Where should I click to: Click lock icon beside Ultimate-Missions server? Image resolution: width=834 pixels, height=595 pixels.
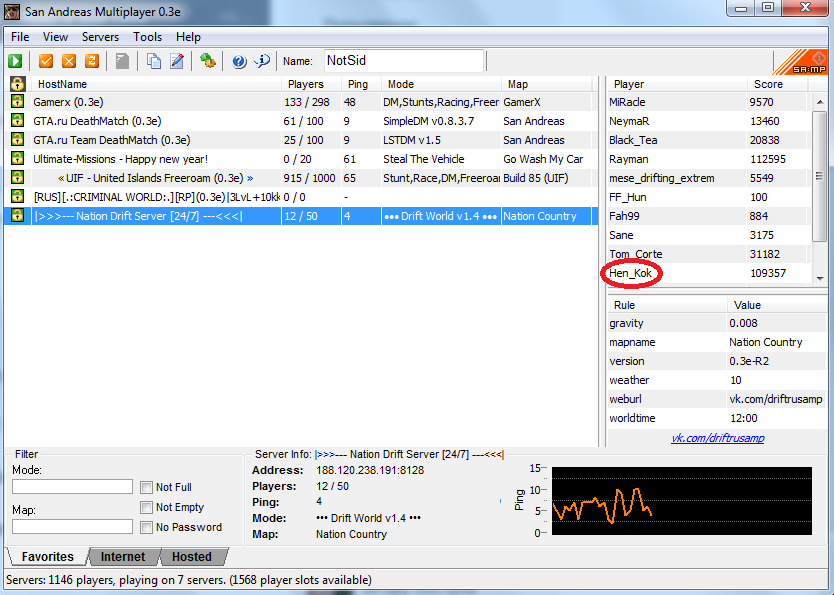coord(18,158)
